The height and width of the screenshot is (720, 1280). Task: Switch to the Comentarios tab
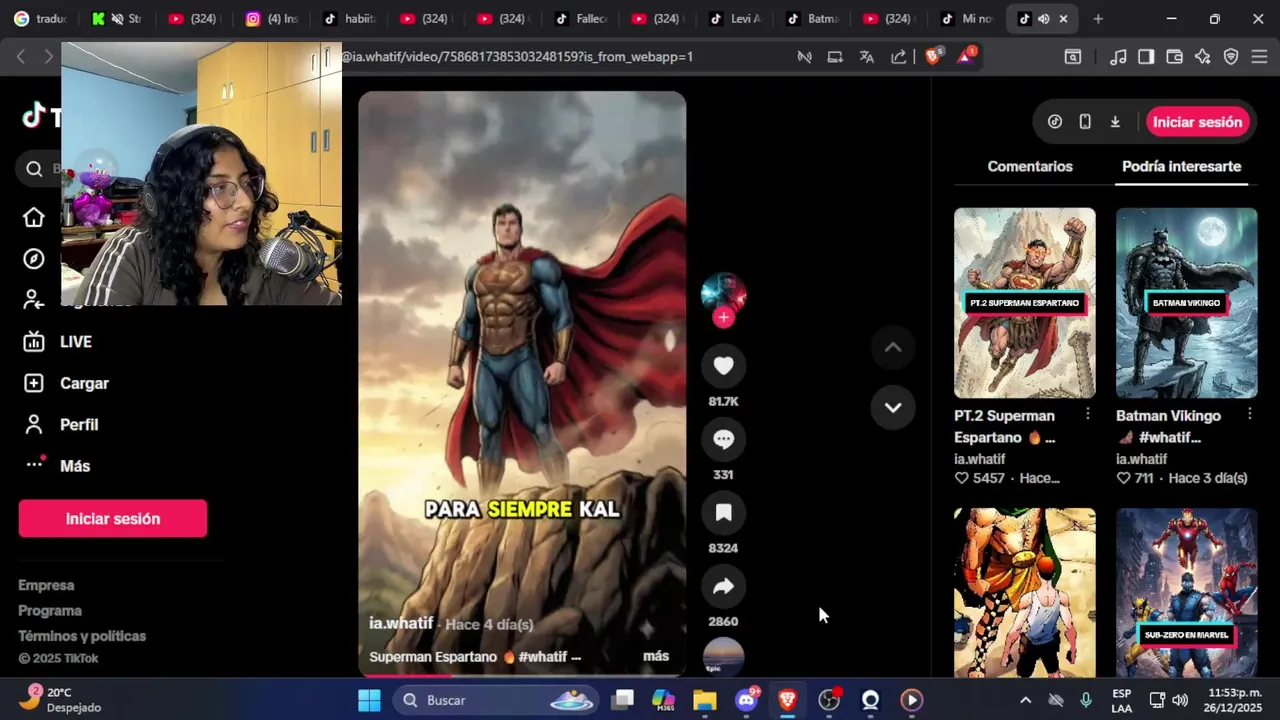(1030, 167)
